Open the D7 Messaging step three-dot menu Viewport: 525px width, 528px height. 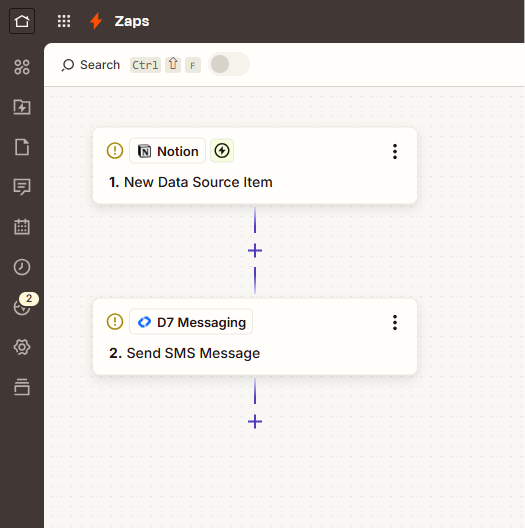pyautogui.click(x=395, y=323)
